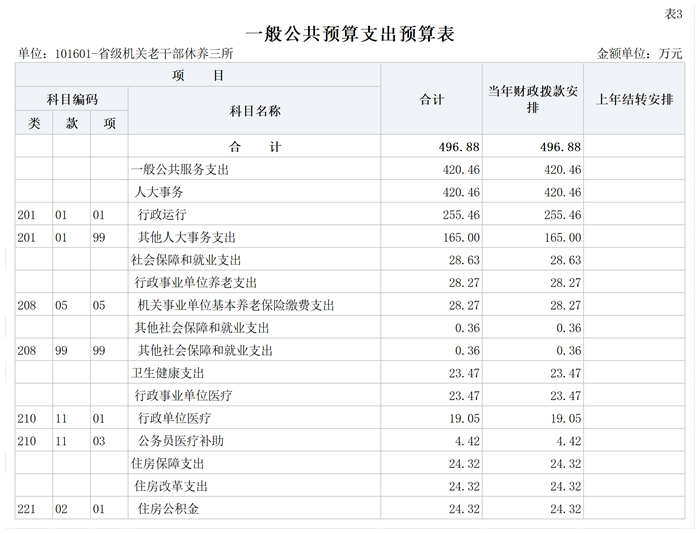Select the 上年结转安排 column header
Image resolution: width=700 pixels, height=534 pixels.
[x=634, y=99]
